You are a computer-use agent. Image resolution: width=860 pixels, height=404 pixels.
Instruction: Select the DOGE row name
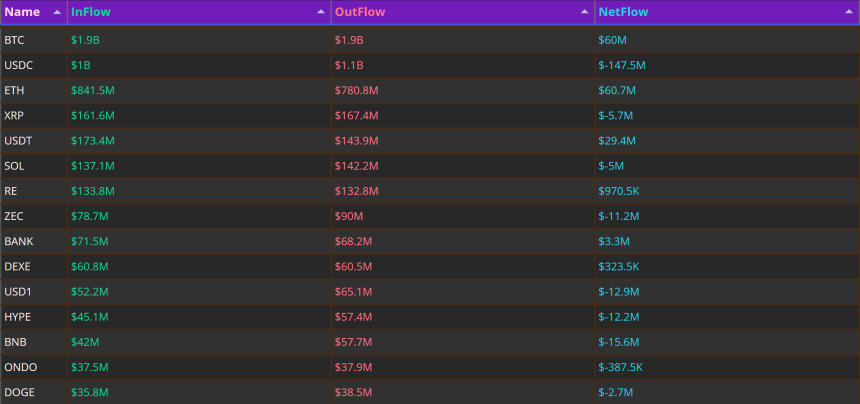coord(18,393)
